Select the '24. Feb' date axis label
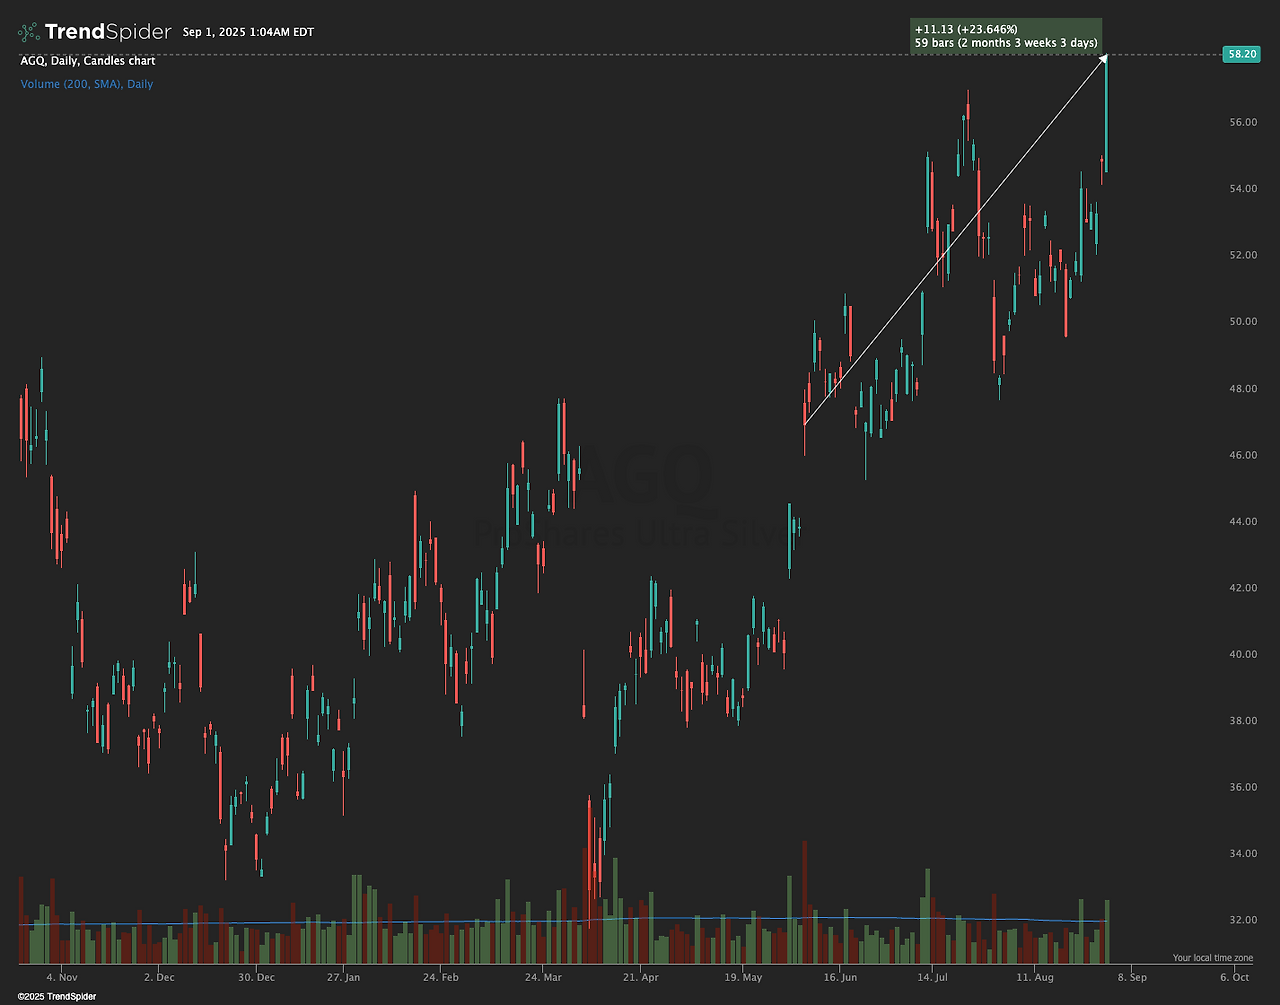The image size is (1280, 1005). pyautogui.click(x=440, y=976)
